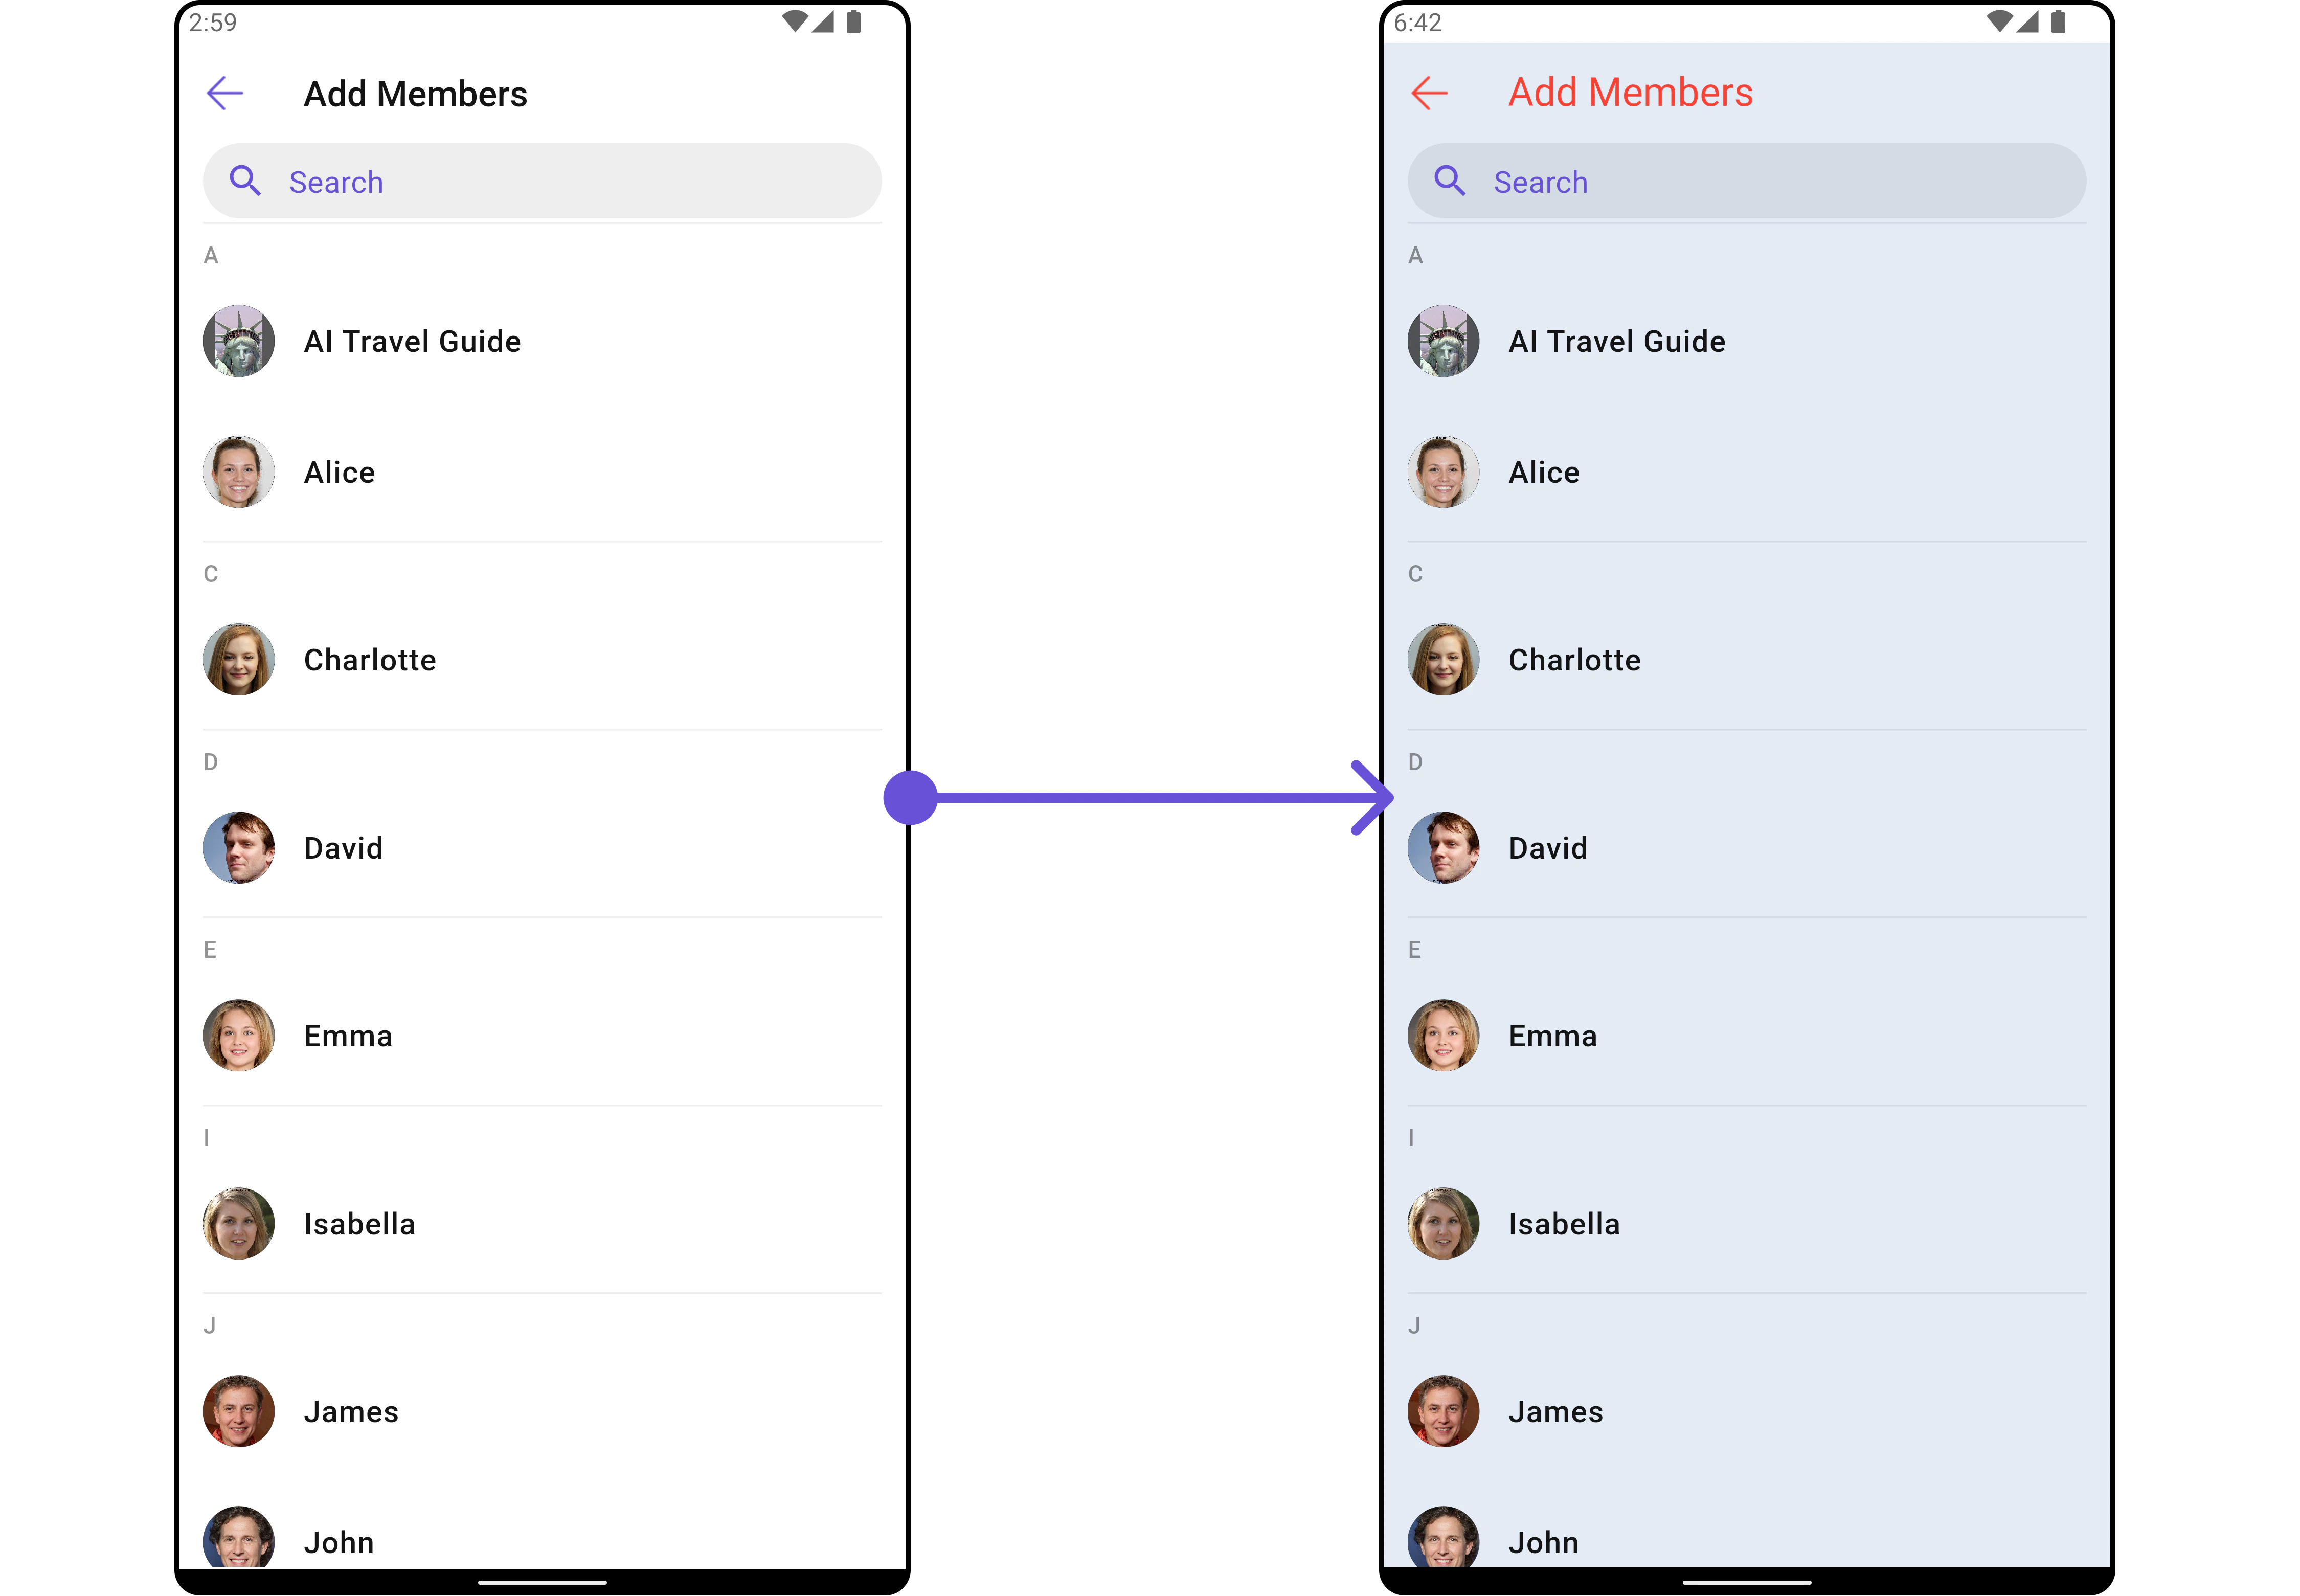Tap the home gesture bar on left phone
2300x1596 pixels.
point(542,1582)
